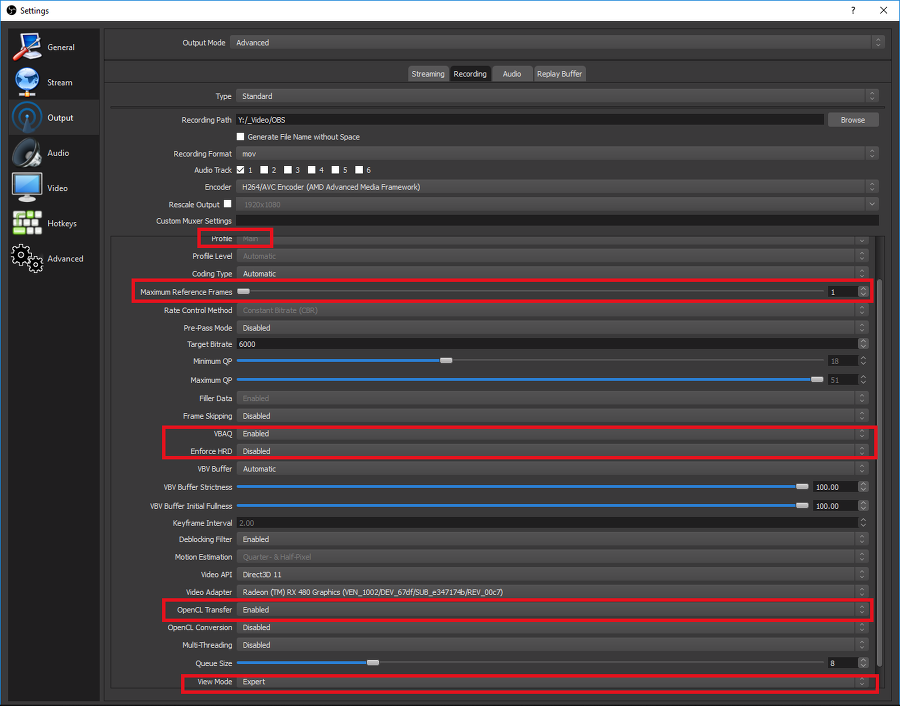Switch to the Audio output tab

click(x=511, y=74)
